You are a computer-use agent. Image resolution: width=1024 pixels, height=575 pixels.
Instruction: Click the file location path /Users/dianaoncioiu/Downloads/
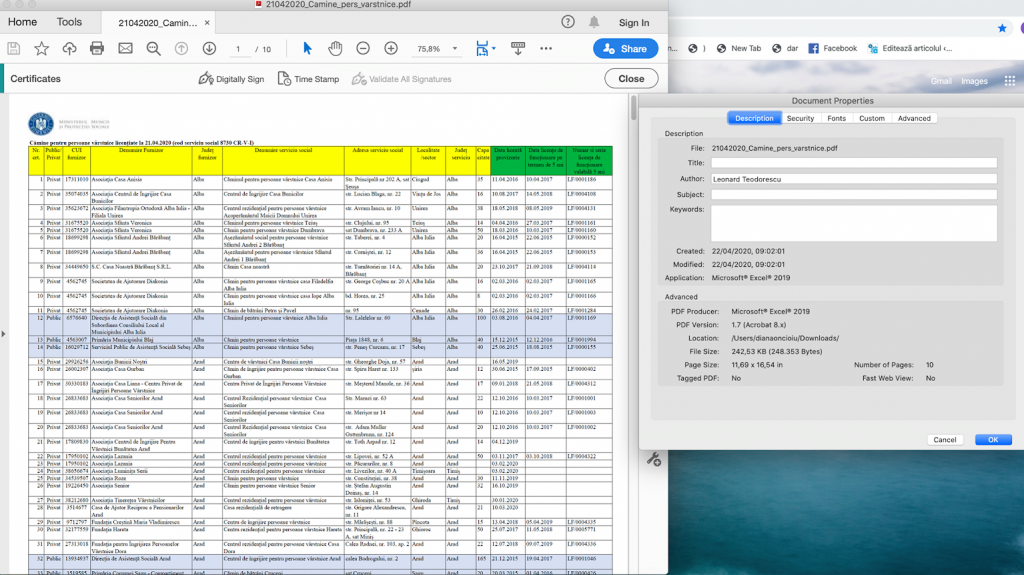(x=785, y=338)
